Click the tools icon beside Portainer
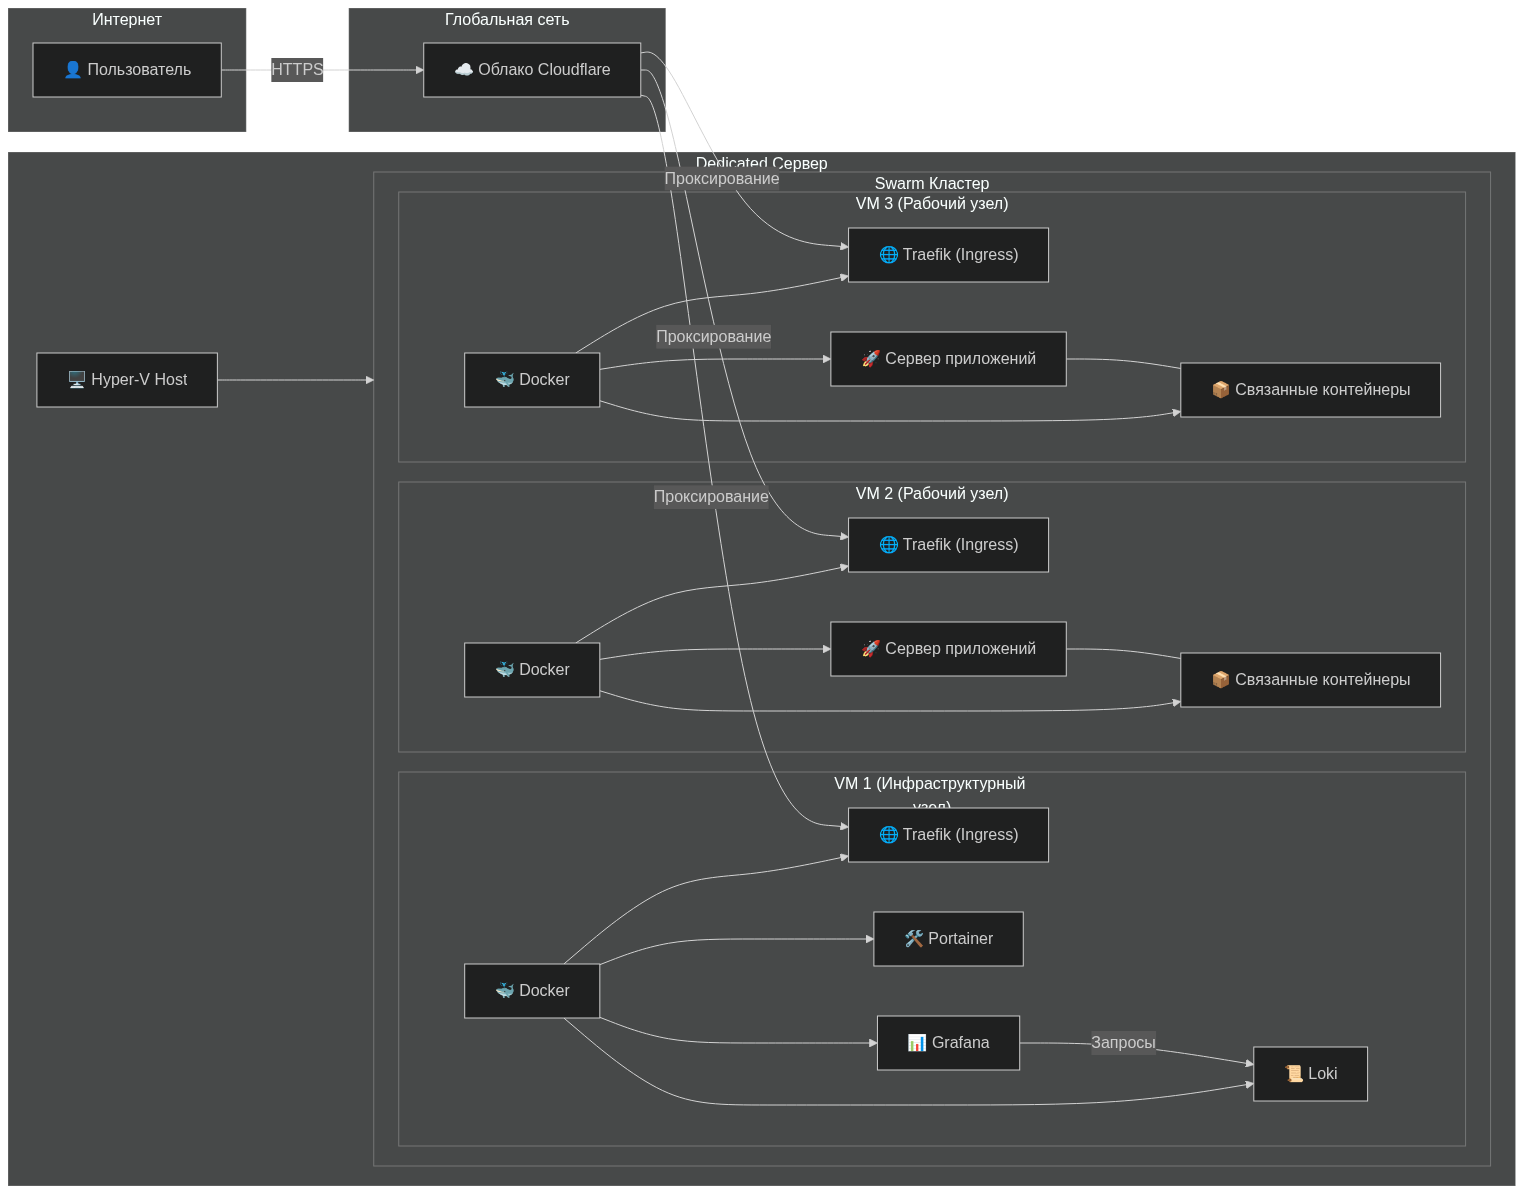This screenshot has width=1524, height=1194. [913, 939]
